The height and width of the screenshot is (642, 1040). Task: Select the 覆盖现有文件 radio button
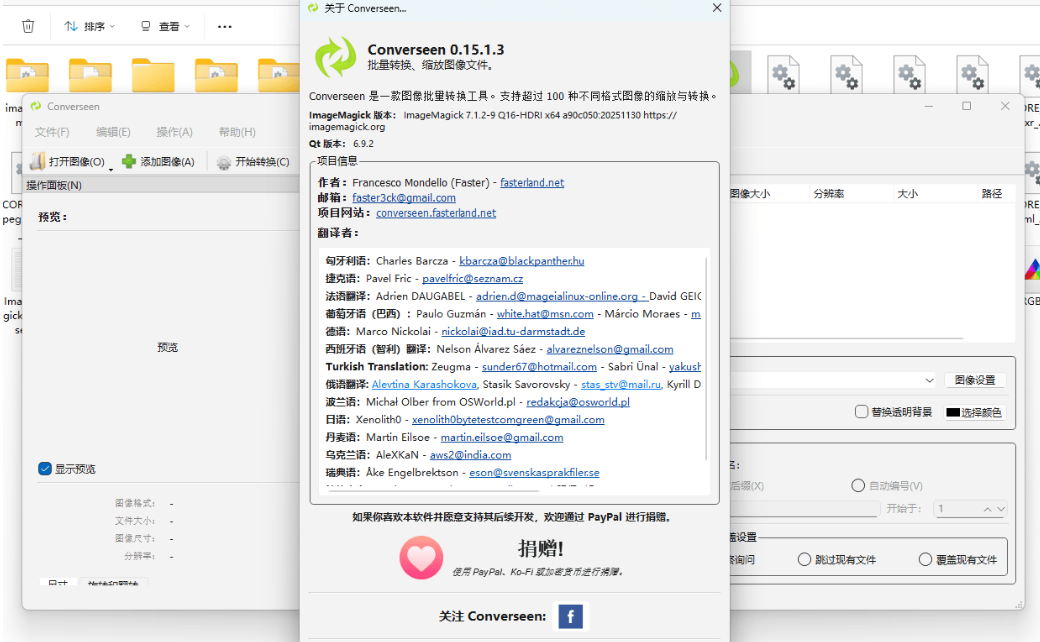coord(925,559)
